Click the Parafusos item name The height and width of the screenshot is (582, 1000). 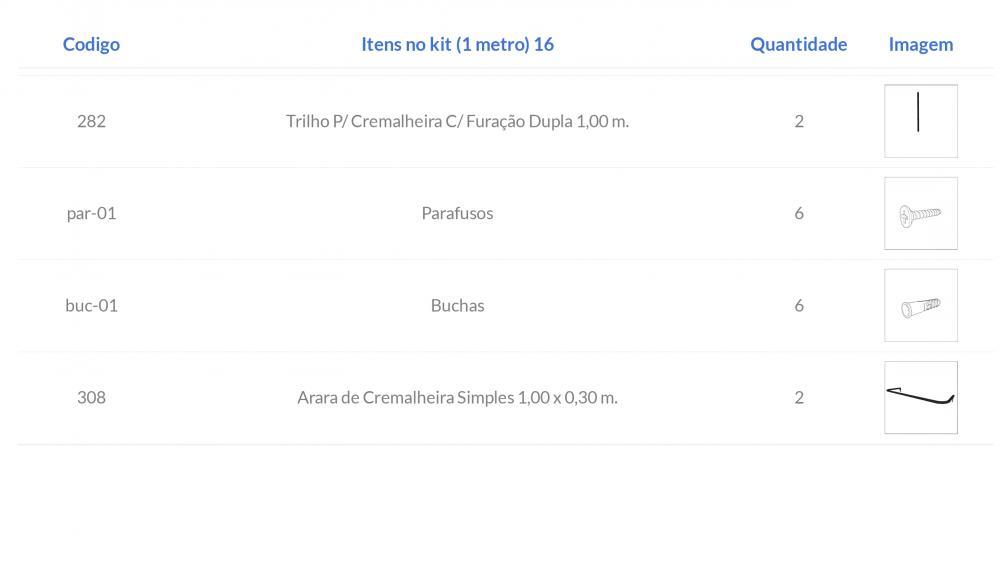(x=457, y=214)
